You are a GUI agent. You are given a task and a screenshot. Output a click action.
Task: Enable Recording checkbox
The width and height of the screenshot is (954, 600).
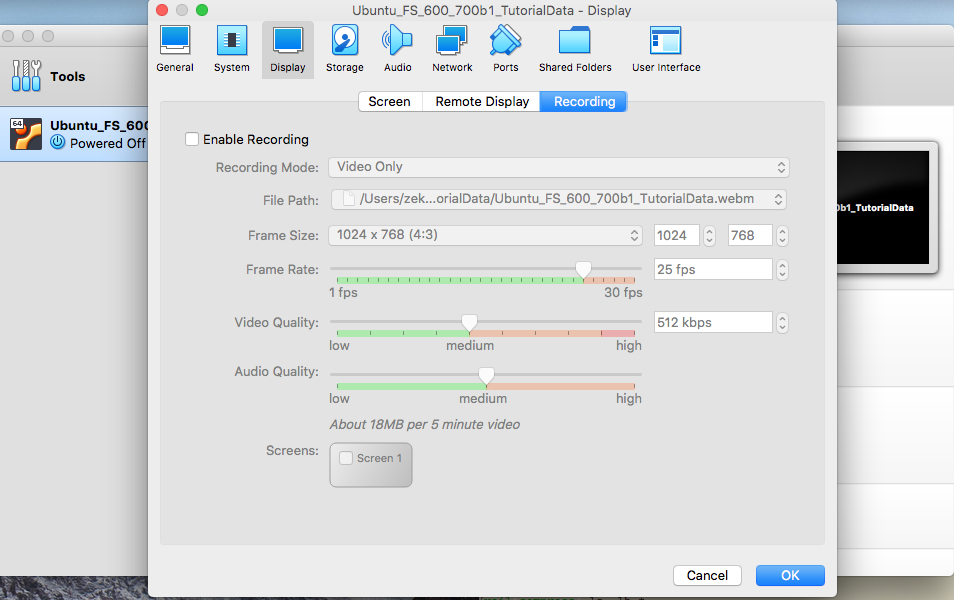click(192, 139)
